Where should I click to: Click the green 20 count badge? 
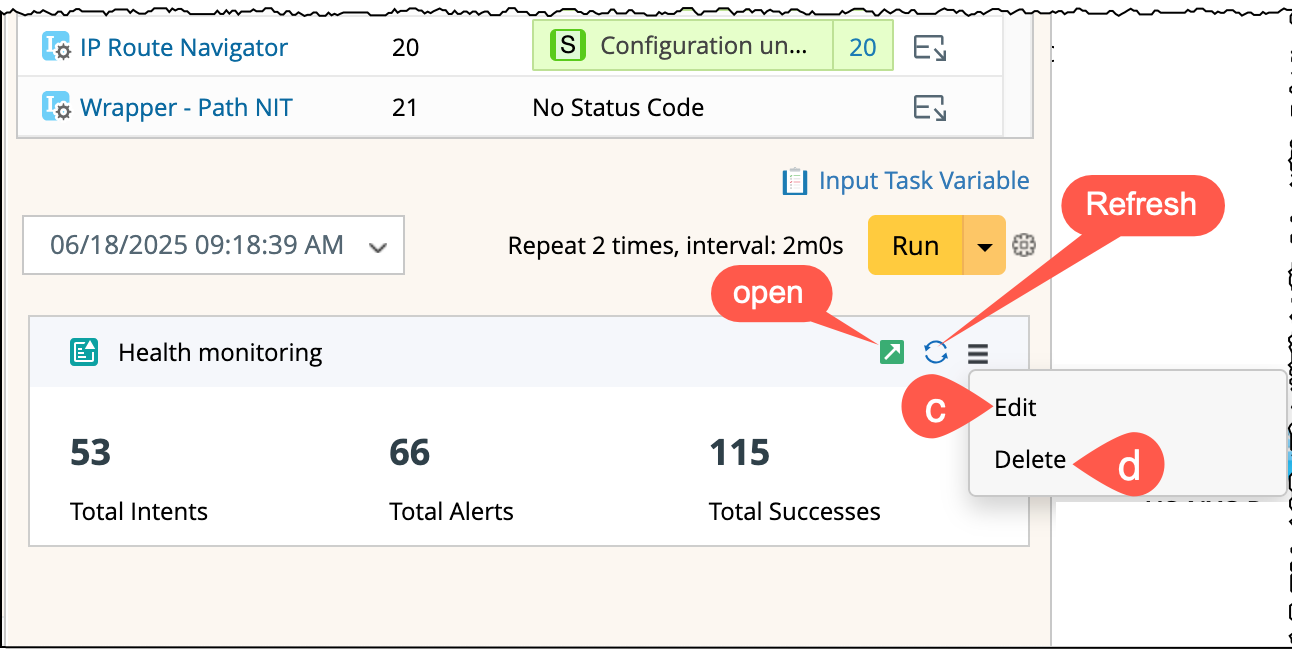(862, 47)
